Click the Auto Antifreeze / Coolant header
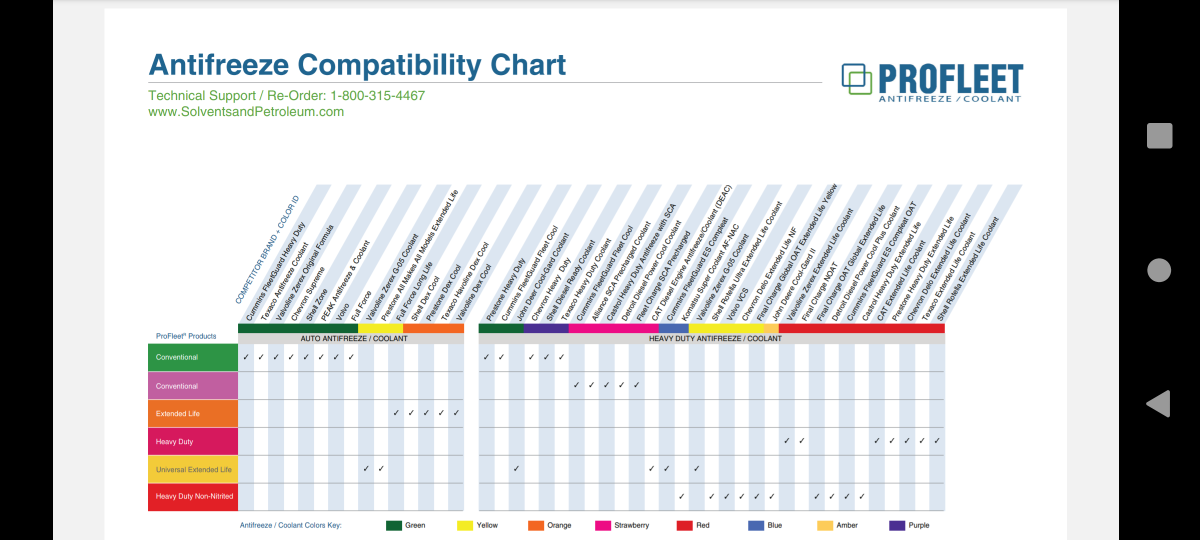This screenshot has width=1200, height=540. (351, 338)
